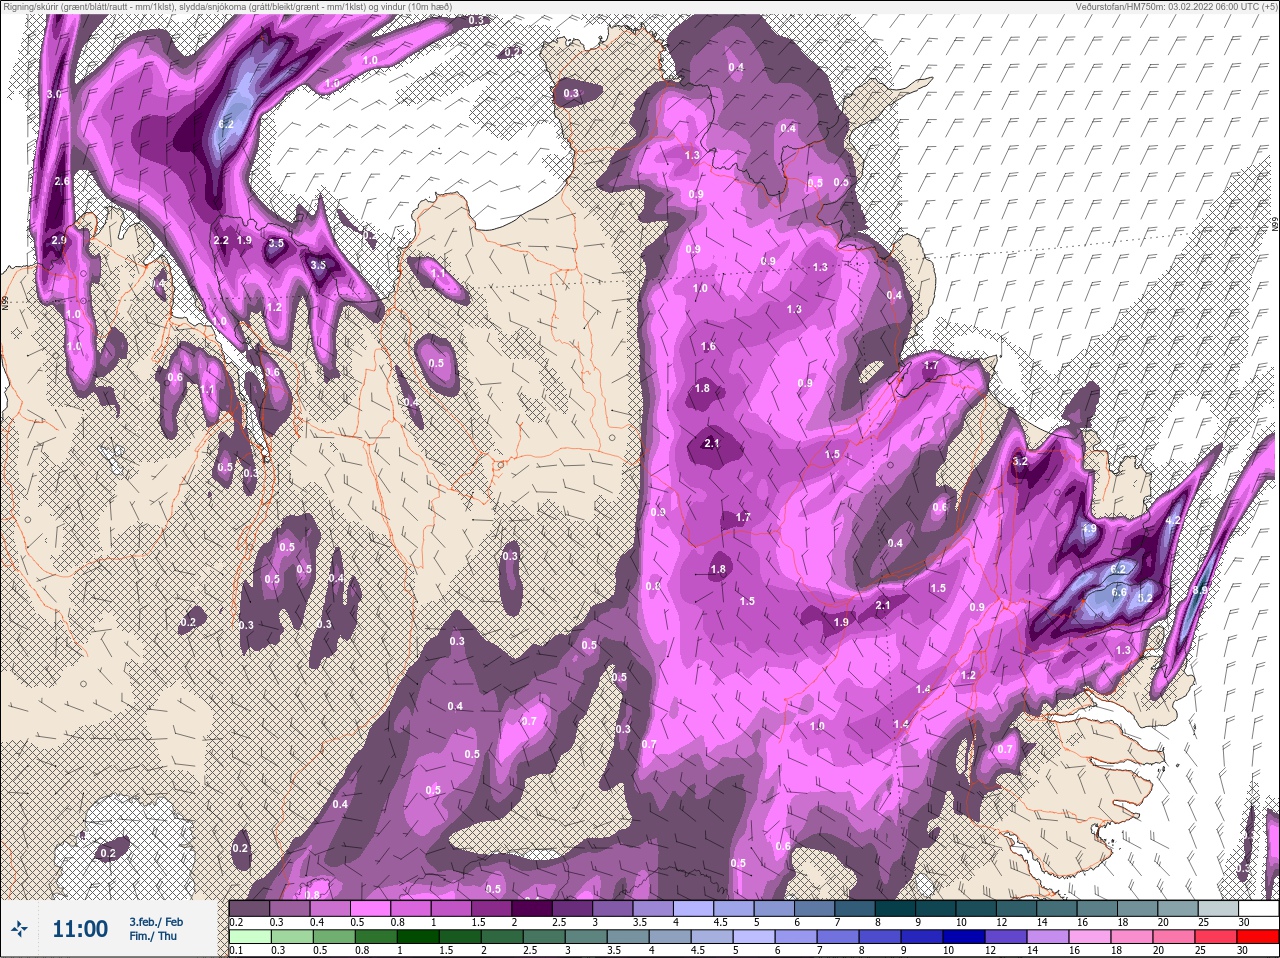Click the 3.0 precipitation value on the map
Screen dimensions: 1280x958
click(54, 94)
